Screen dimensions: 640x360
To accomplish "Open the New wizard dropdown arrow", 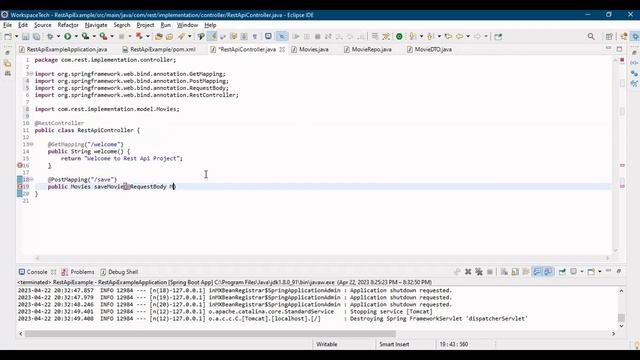I will (x=16, y=36).
